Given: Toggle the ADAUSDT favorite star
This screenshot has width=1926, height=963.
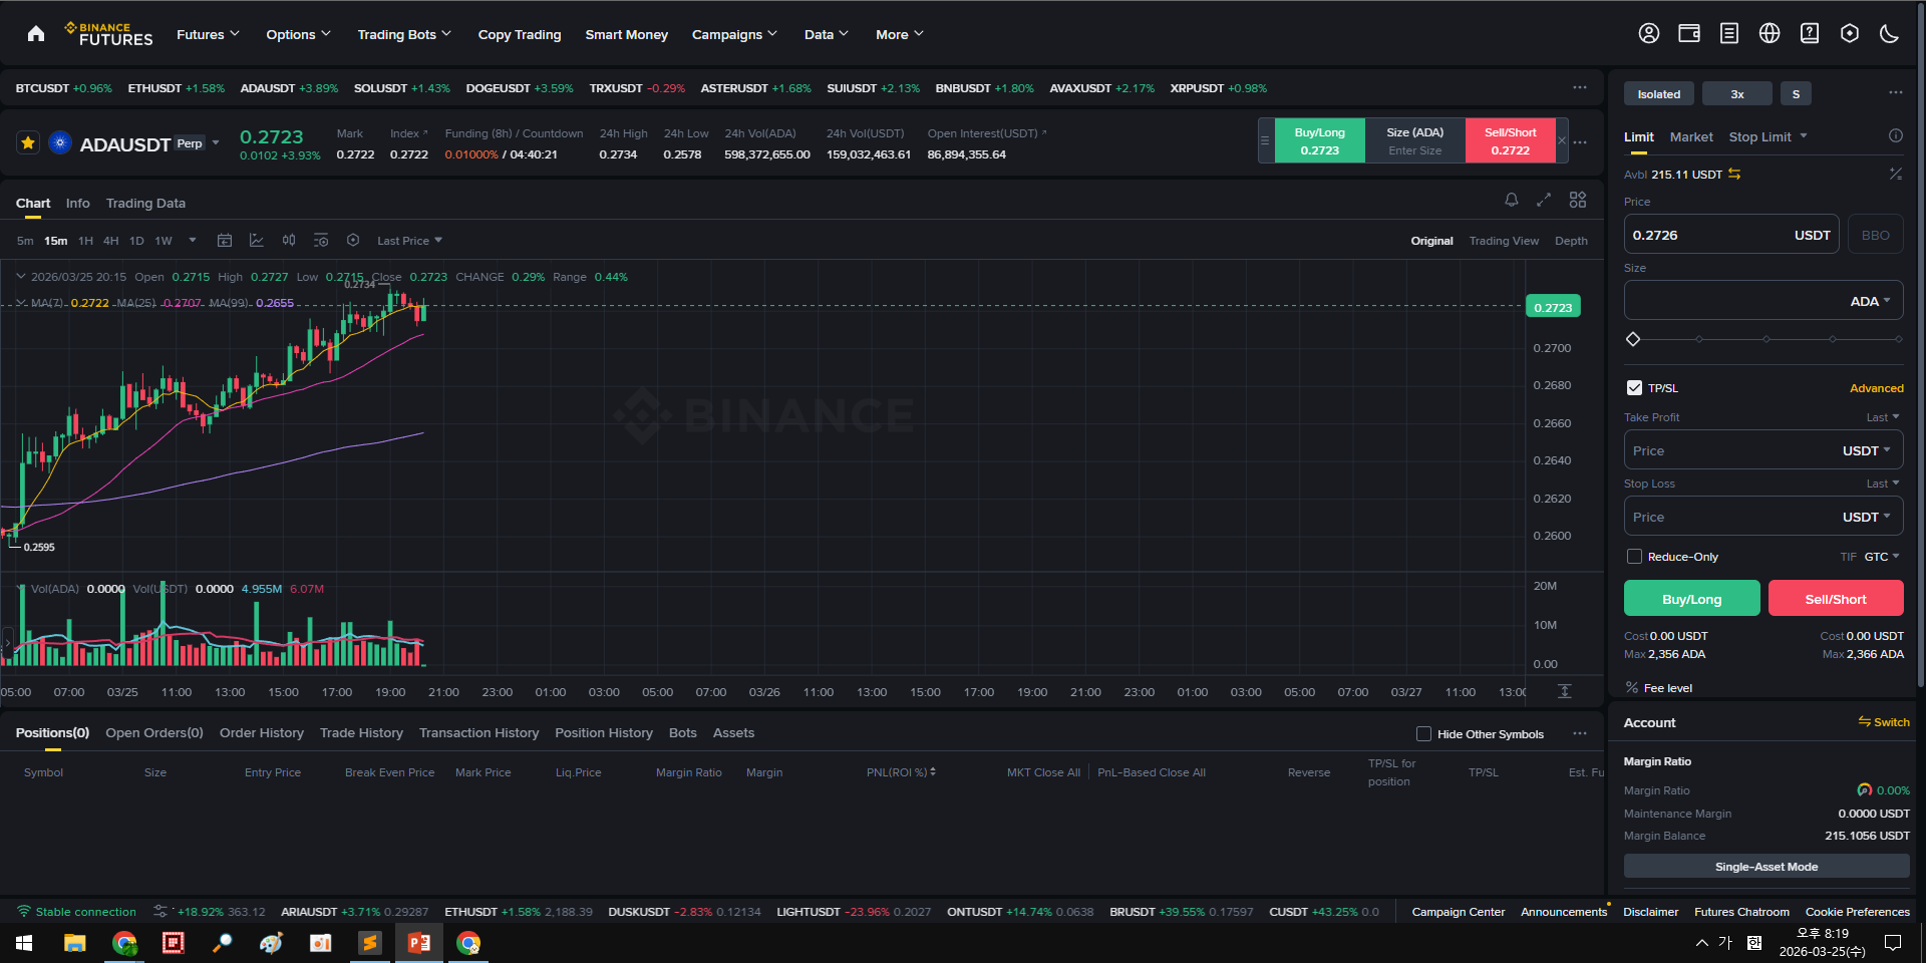Looking at the screenshot, I should (28, 143).
